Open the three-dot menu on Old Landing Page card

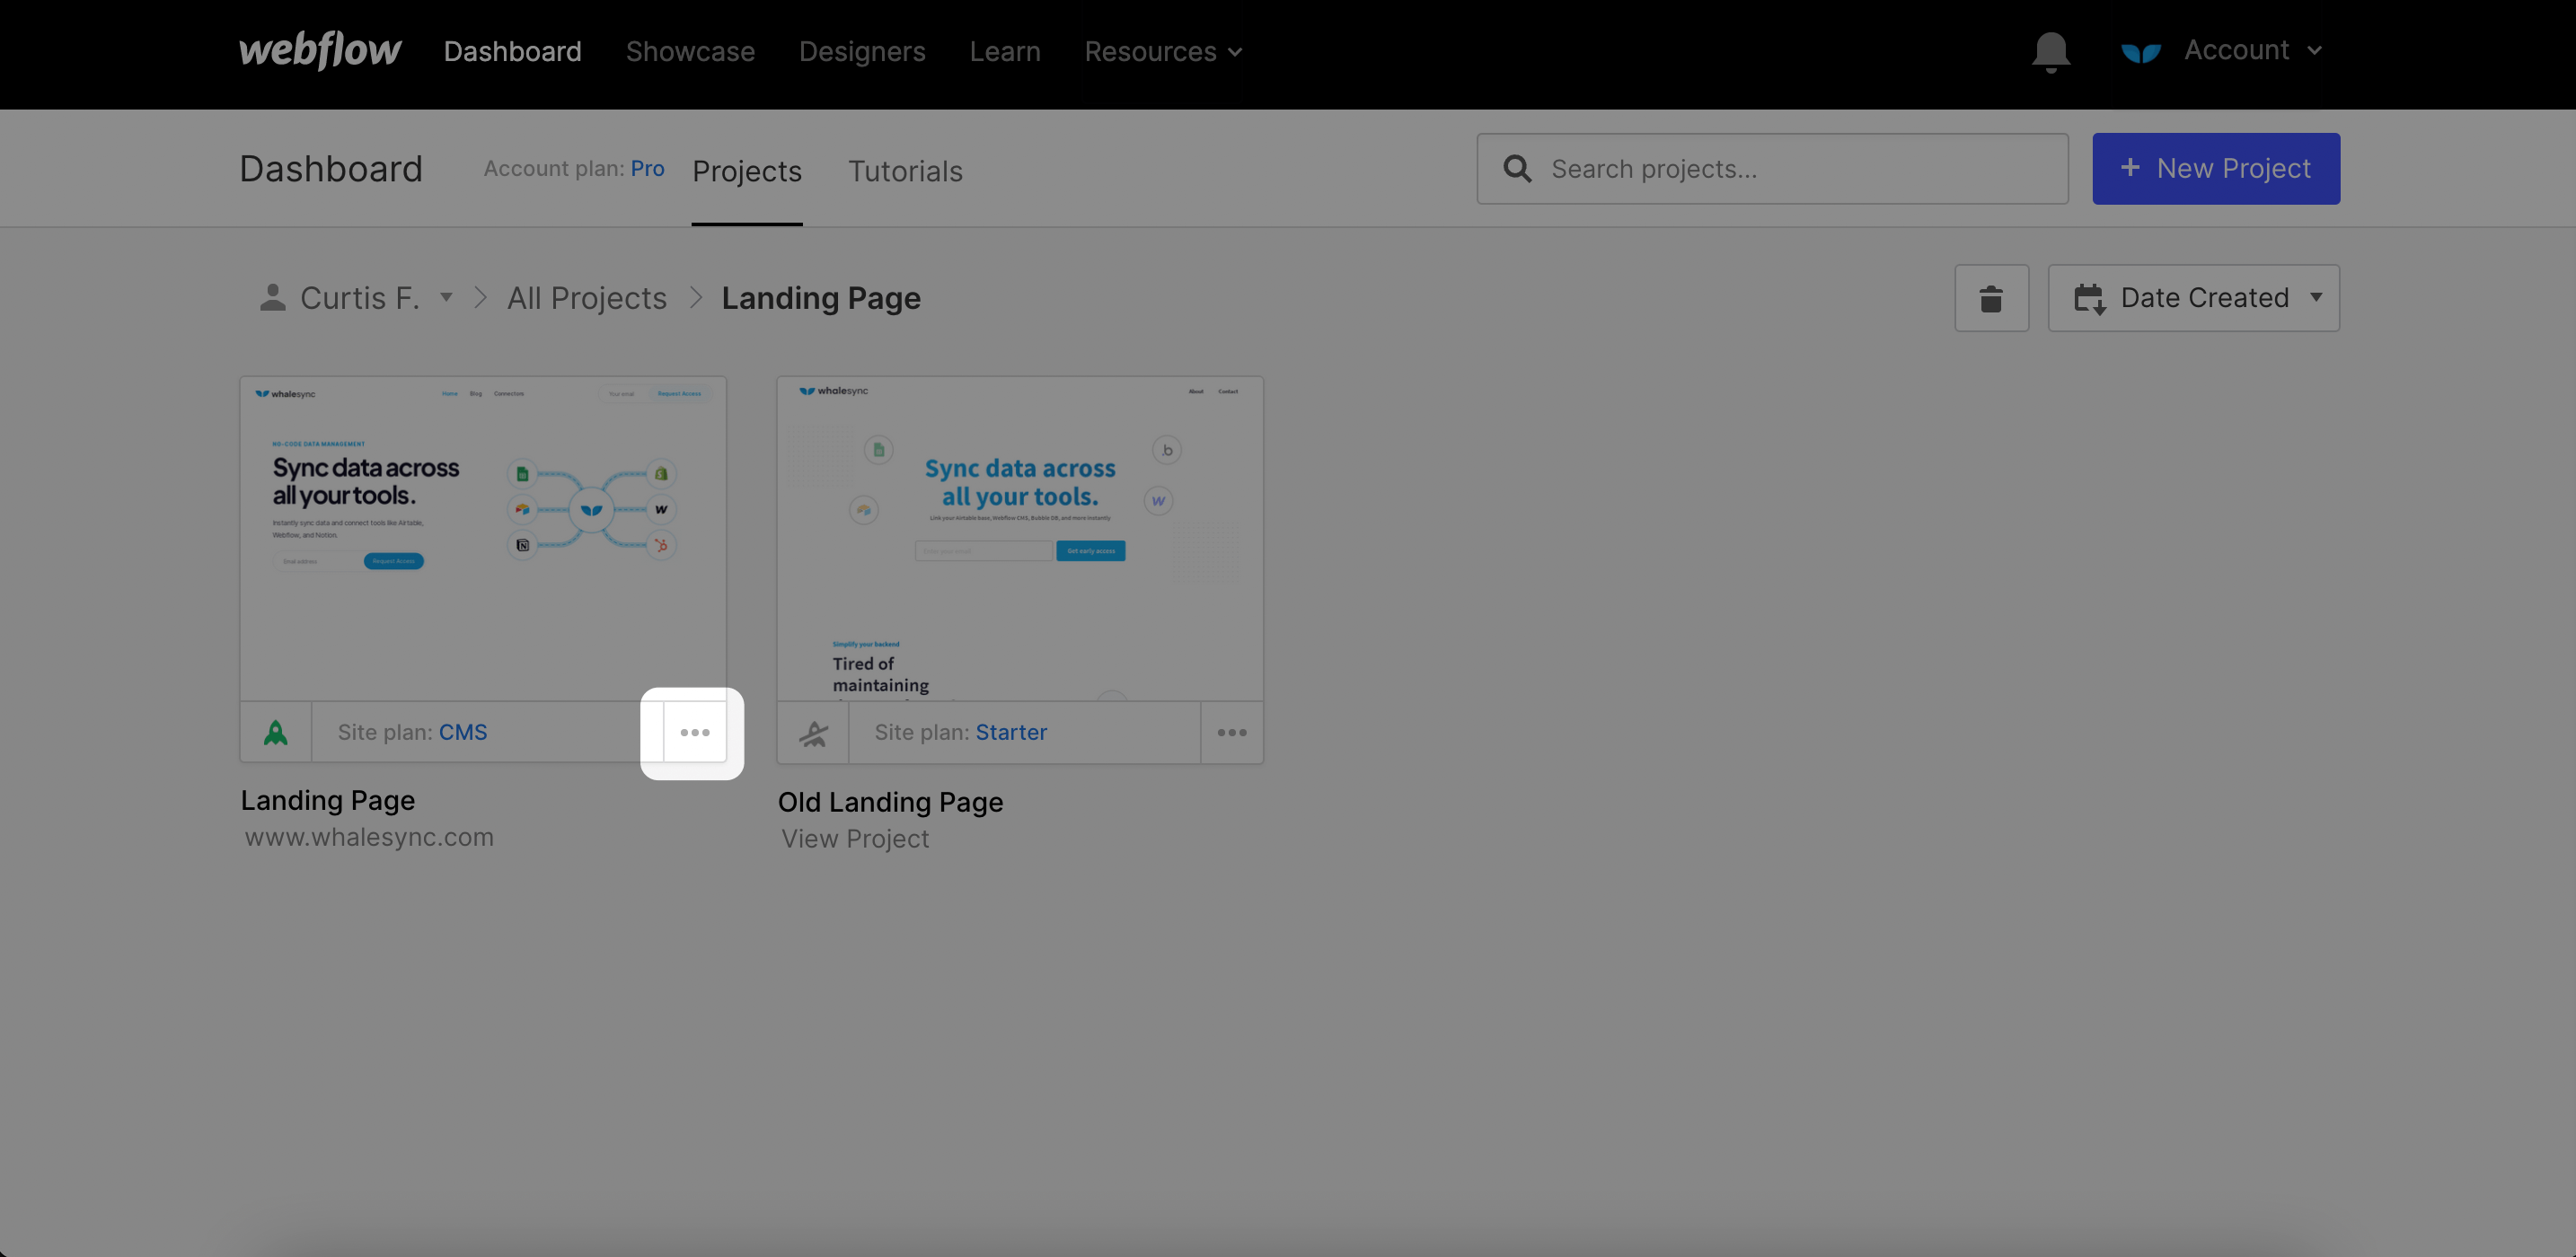pyautogui.click(x=1231, y=732)
